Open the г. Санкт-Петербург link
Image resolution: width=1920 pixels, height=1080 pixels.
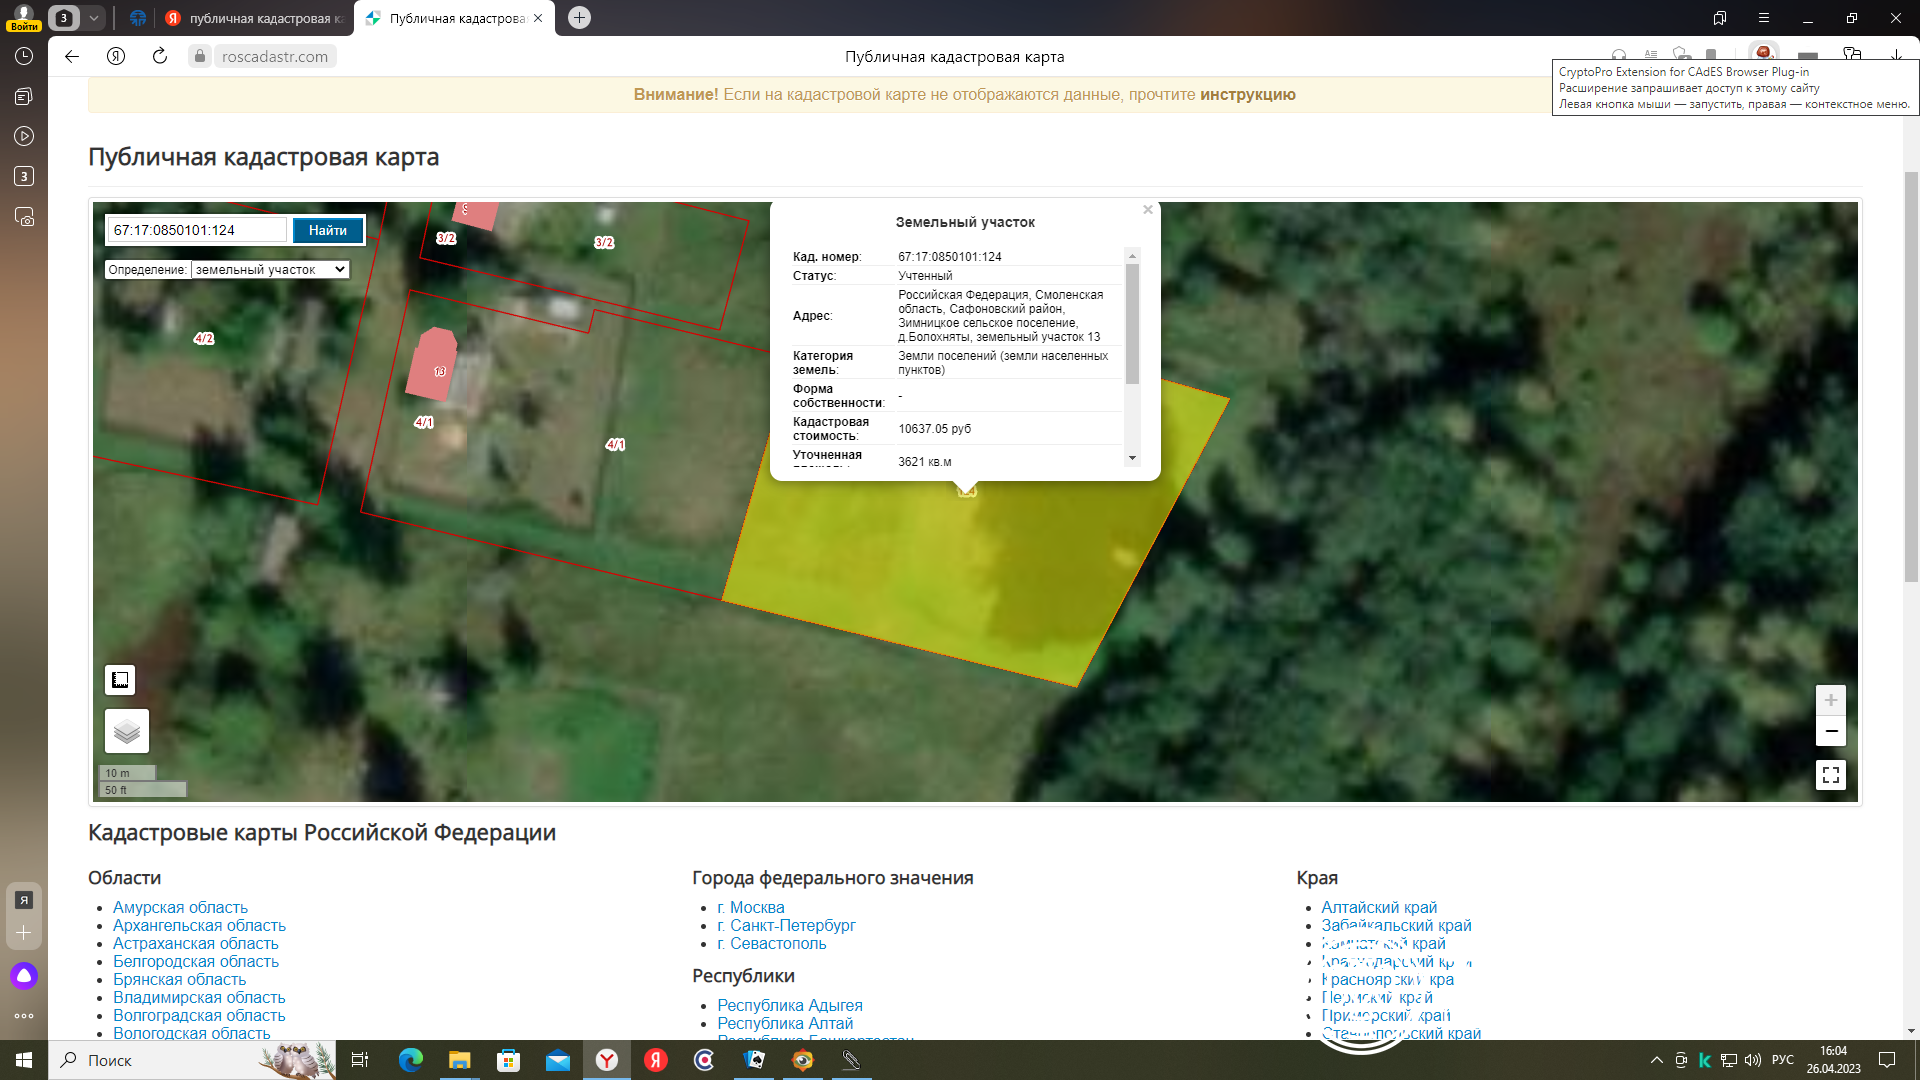[786, 925]
